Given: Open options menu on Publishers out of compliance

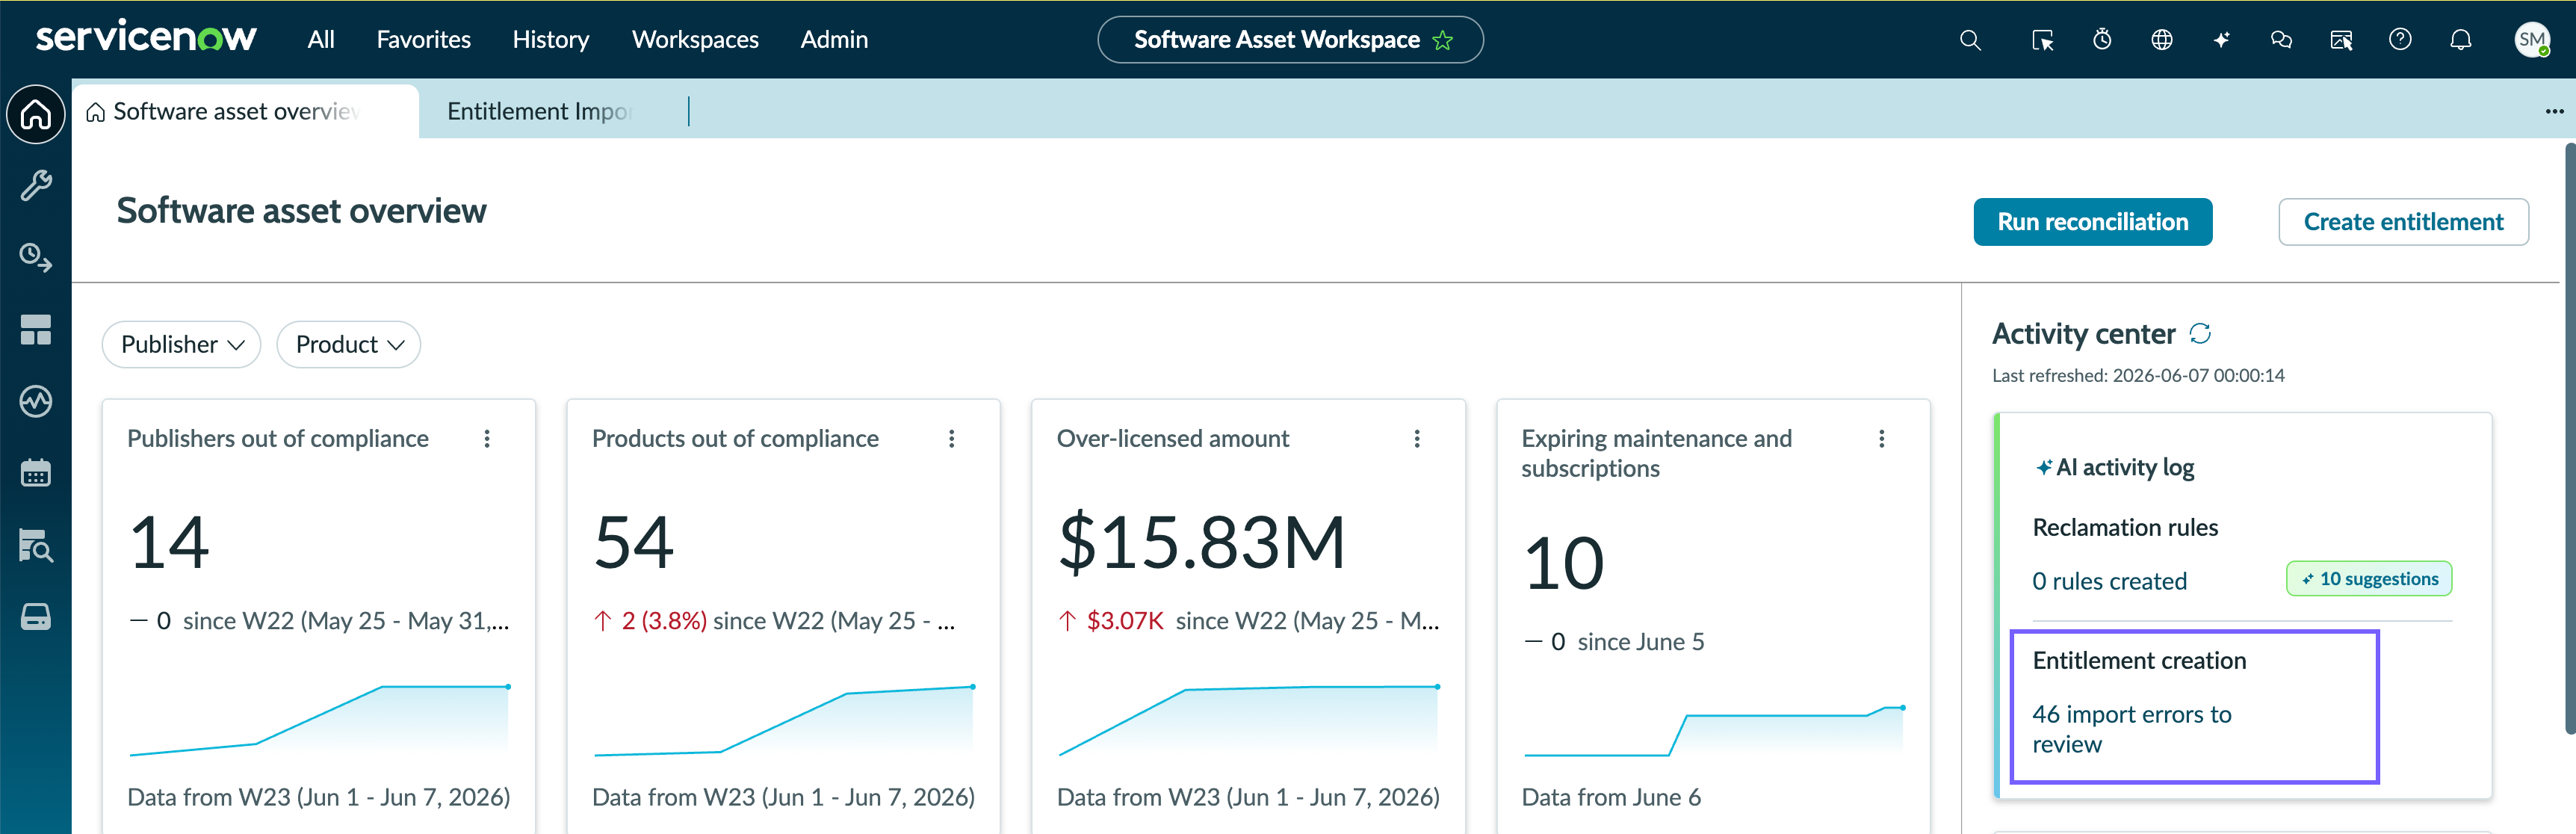Looking at the screenshot, I should [x=487, y=438].
